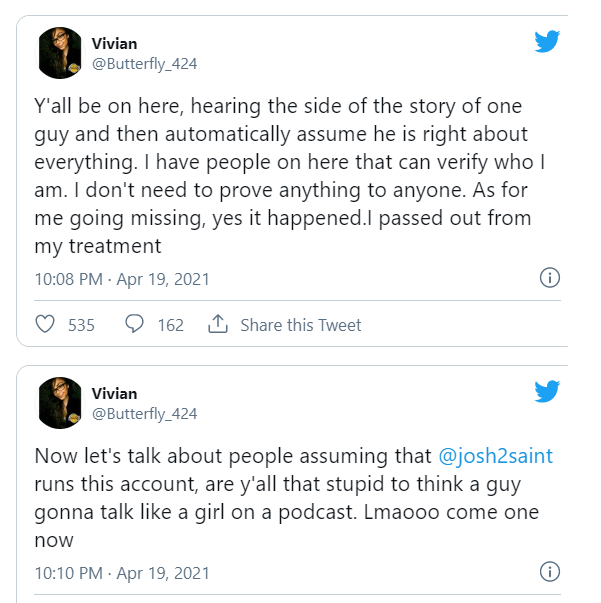Open the 10:10 PM · Apr 19, 2021 timestamp
The width and height of the screenshot is (601, 603).
pos(122,573)
